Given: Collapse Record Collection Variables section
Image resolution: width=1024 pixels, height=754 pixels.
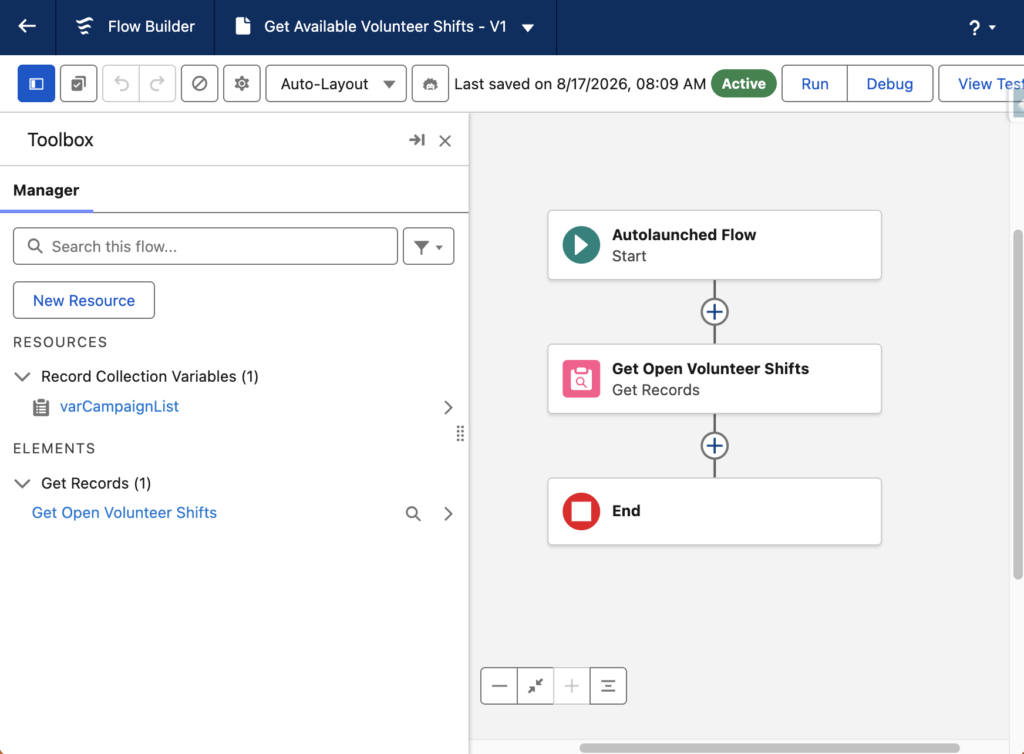Looking at the screenshot, I should [22, 377].
